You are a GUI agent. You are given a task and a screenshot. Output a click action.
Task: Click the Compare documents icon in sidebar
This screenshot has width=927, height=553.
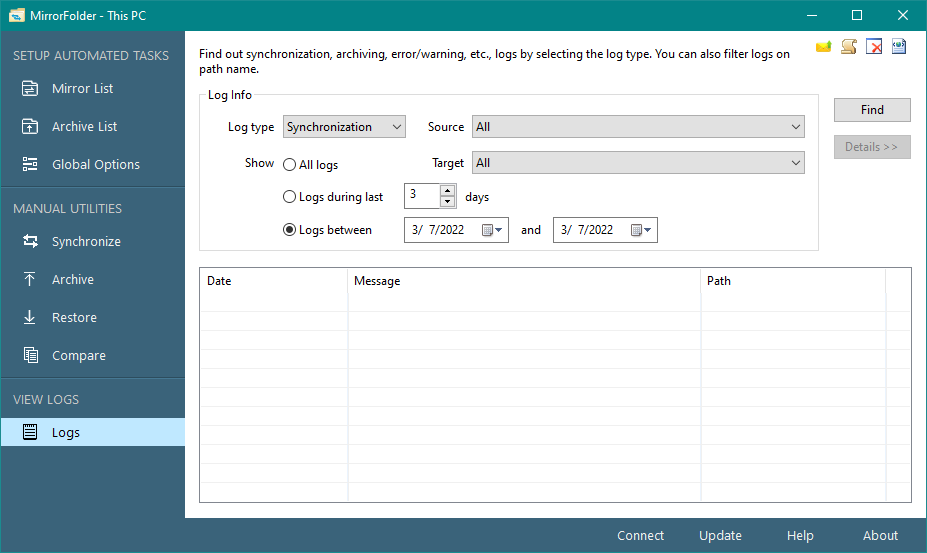pos(31,355)
